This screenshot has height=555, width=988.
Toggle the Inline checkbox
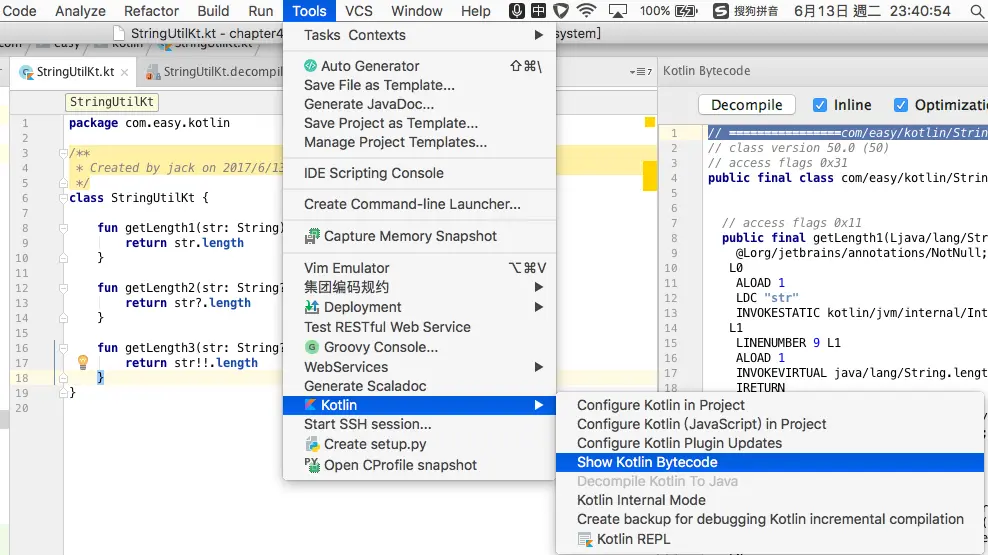[x=819, y=105]
